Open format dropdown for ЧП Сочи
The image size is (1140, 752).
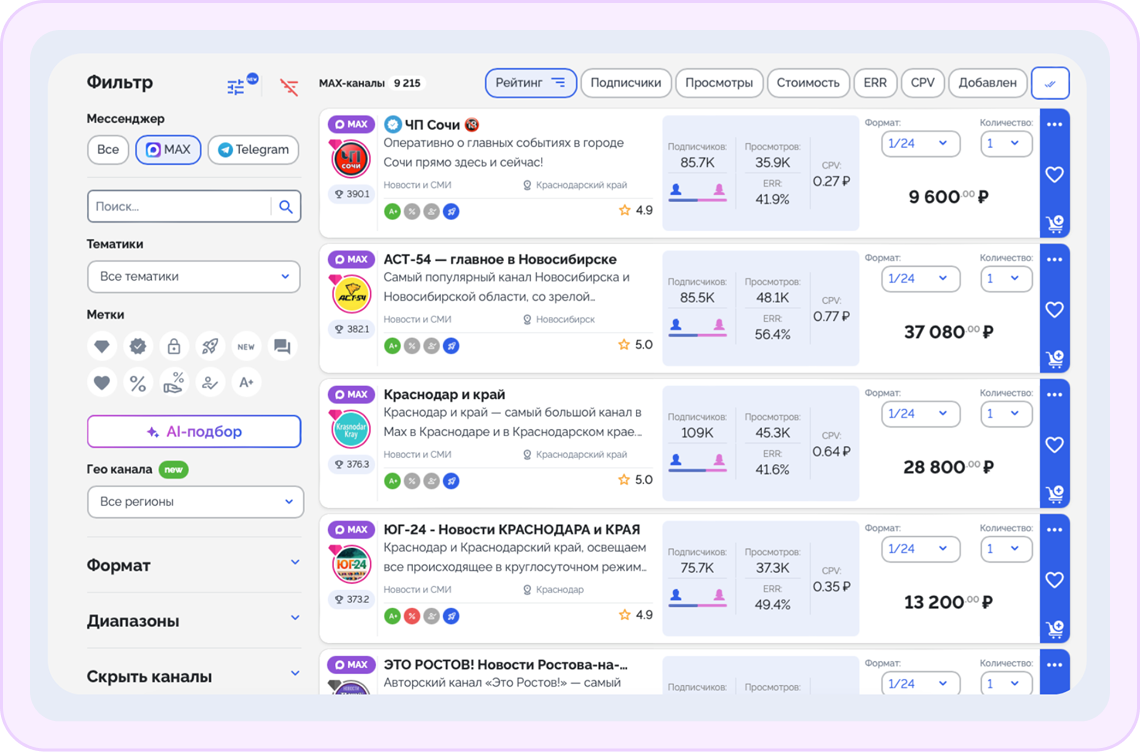pos(920,143)
